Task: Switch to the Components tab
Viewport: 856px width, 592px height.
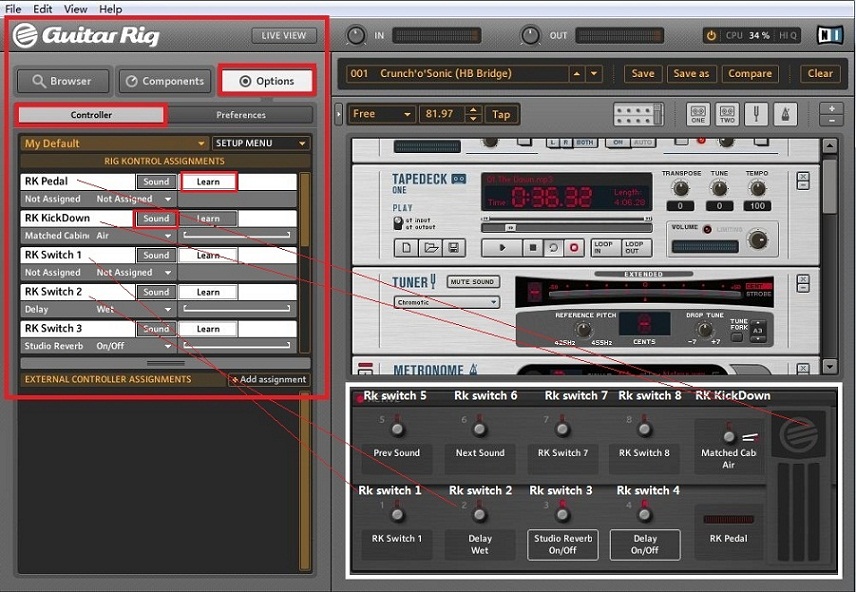Action: 165,81
